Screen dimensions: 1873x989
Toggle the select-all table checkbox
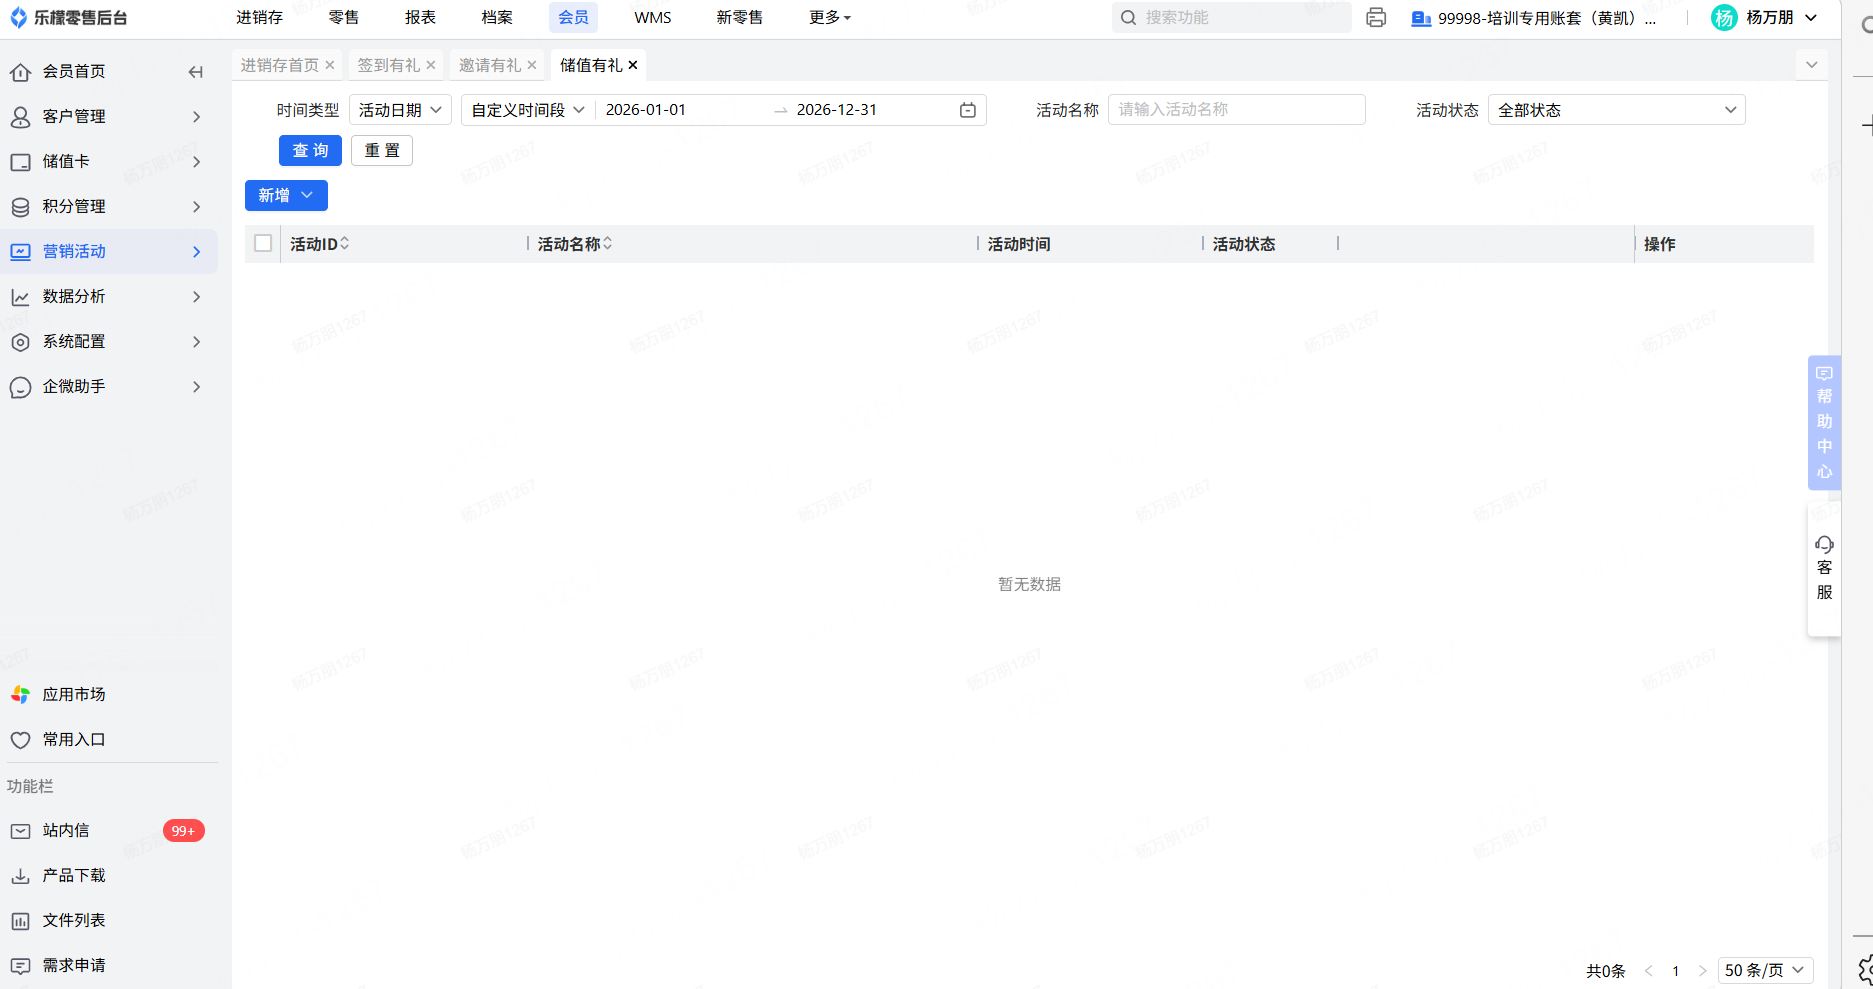[263, 243]
